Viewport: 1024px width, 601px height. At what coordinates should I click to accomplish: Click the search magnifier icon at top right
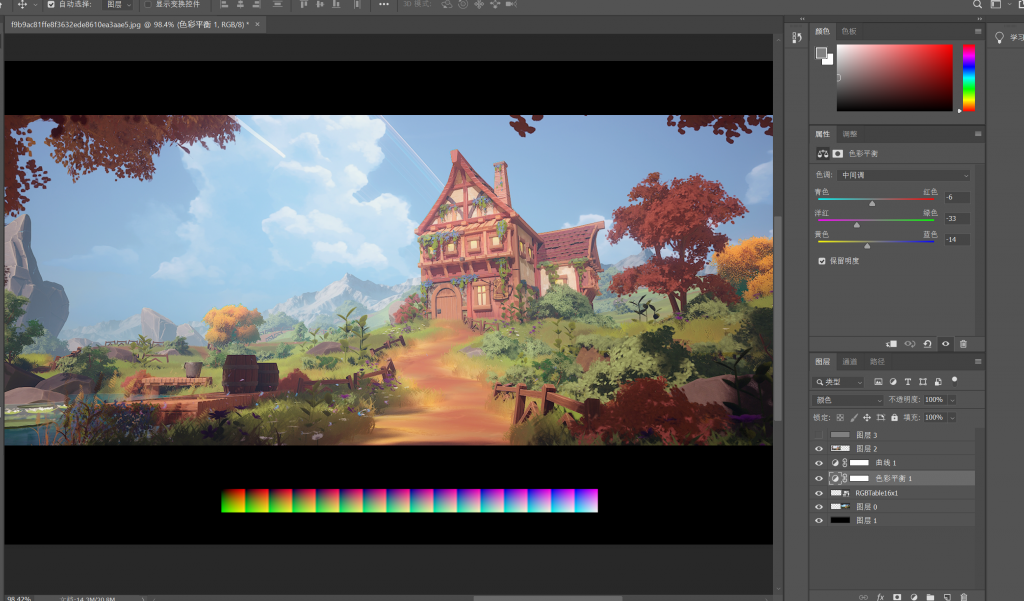(978, 4)
